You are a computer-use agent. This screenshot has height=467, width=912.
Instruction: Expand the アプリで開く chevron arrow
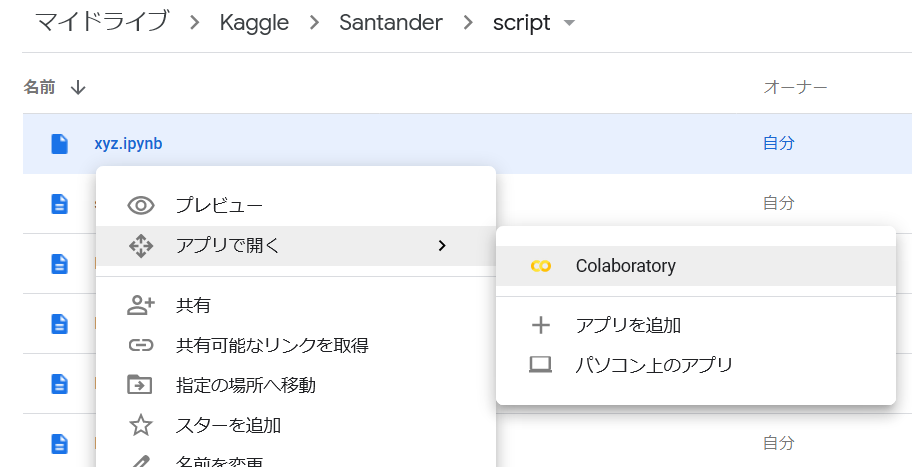coord(442,245)
